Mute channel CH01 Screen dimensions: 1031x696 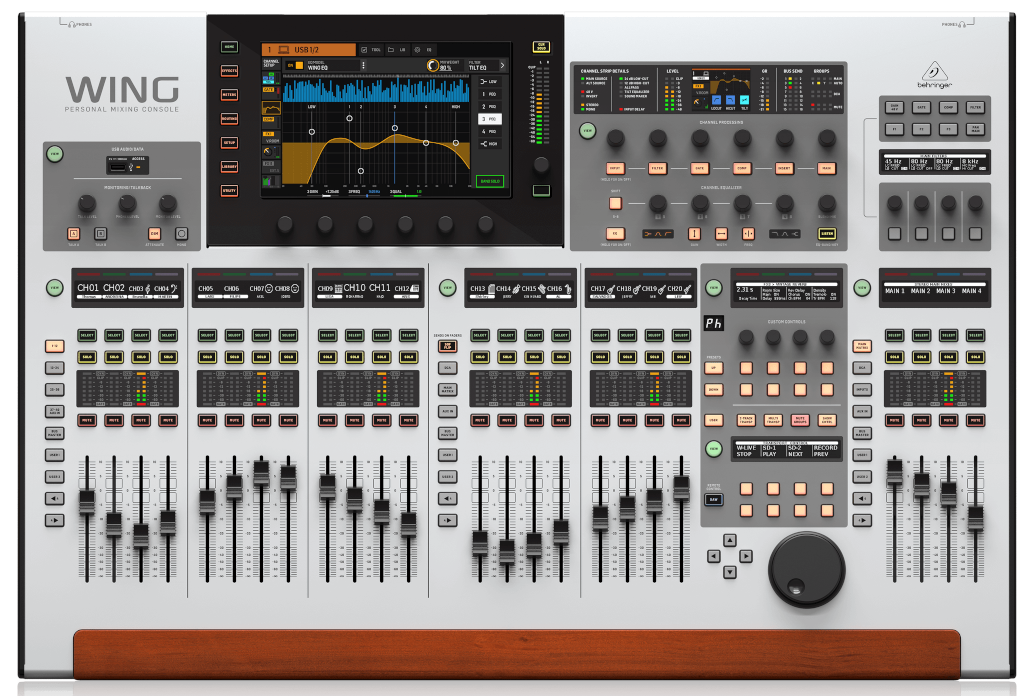click(86, 421)
